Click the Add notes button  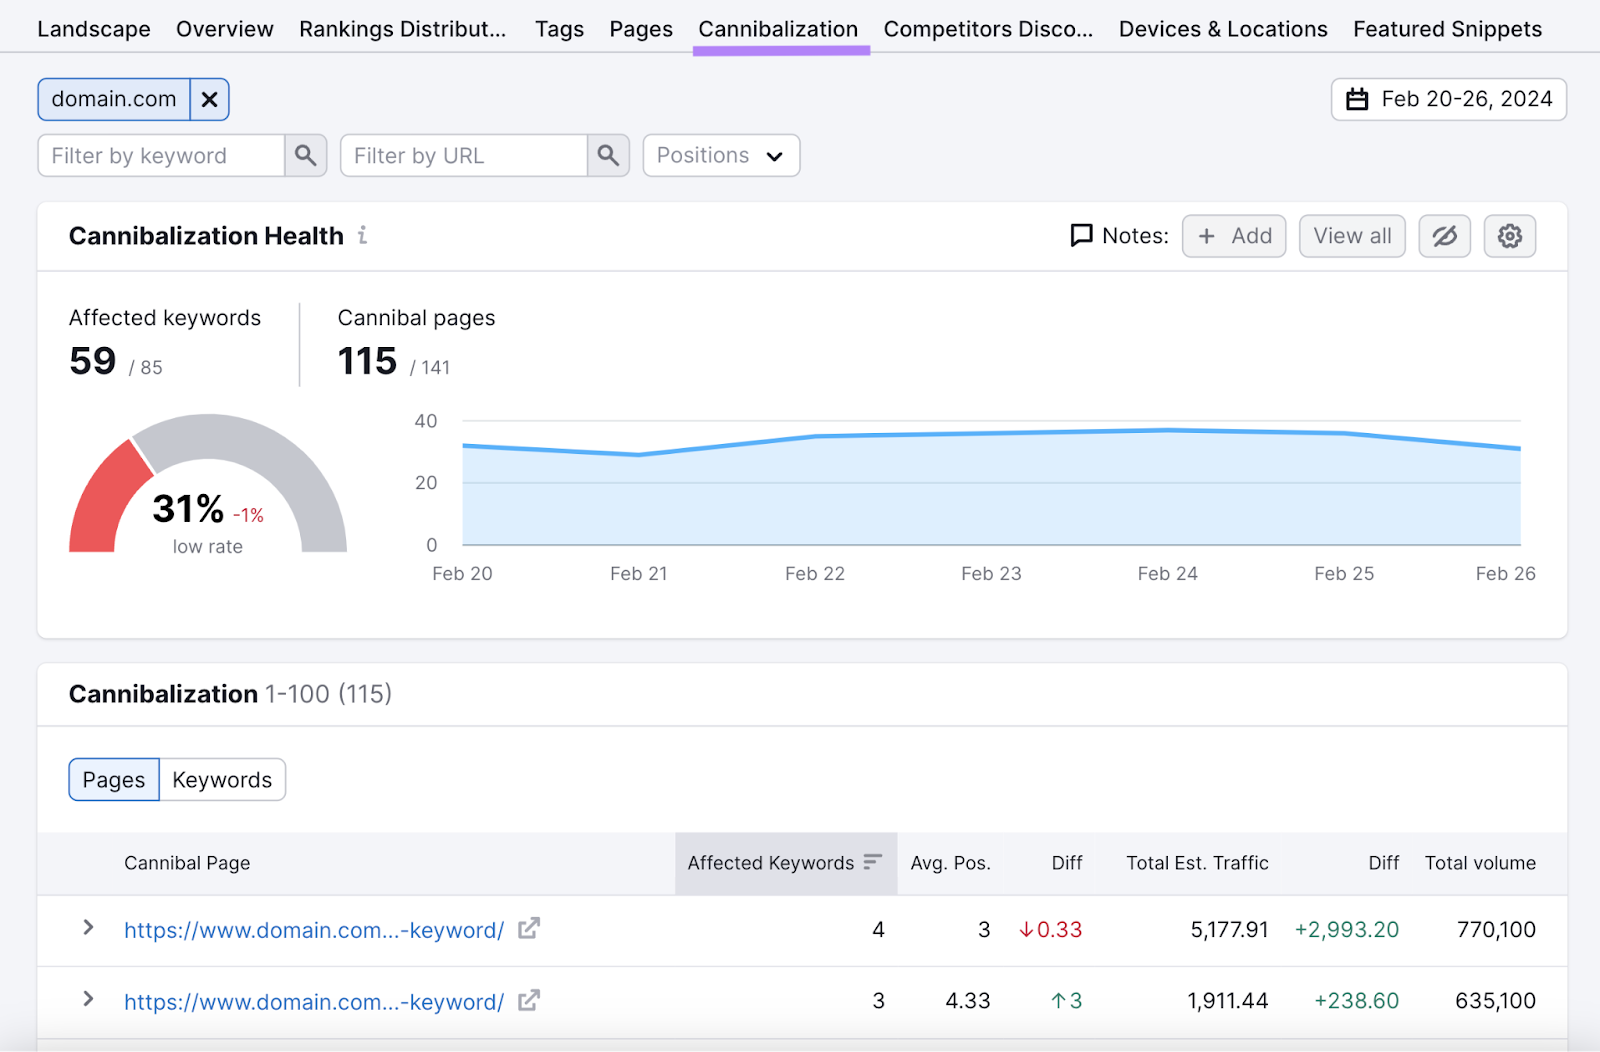(1233, 236)
